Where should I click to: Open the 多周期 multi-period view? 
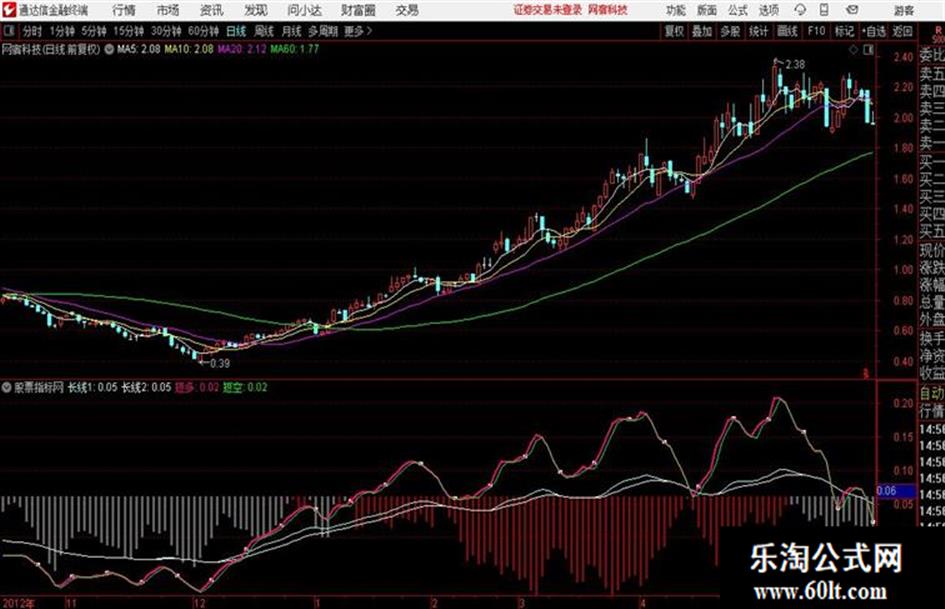point(323,31)
